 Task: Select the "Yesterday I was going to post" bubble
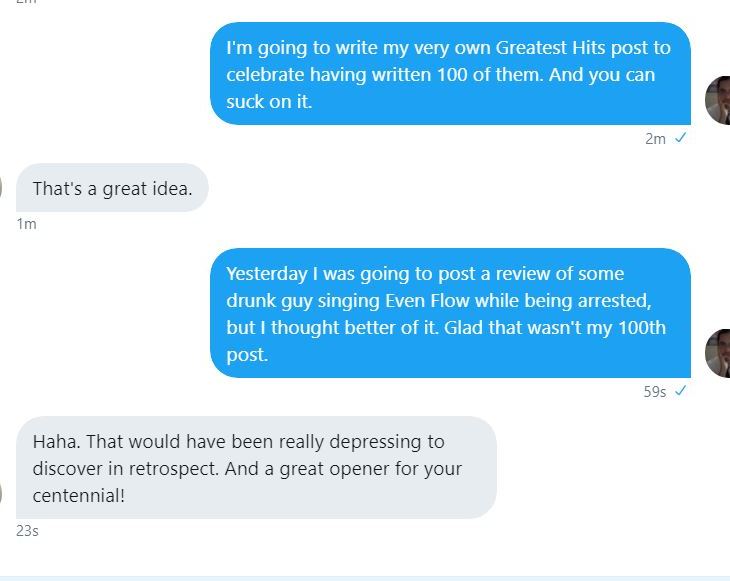click(450, 313)
